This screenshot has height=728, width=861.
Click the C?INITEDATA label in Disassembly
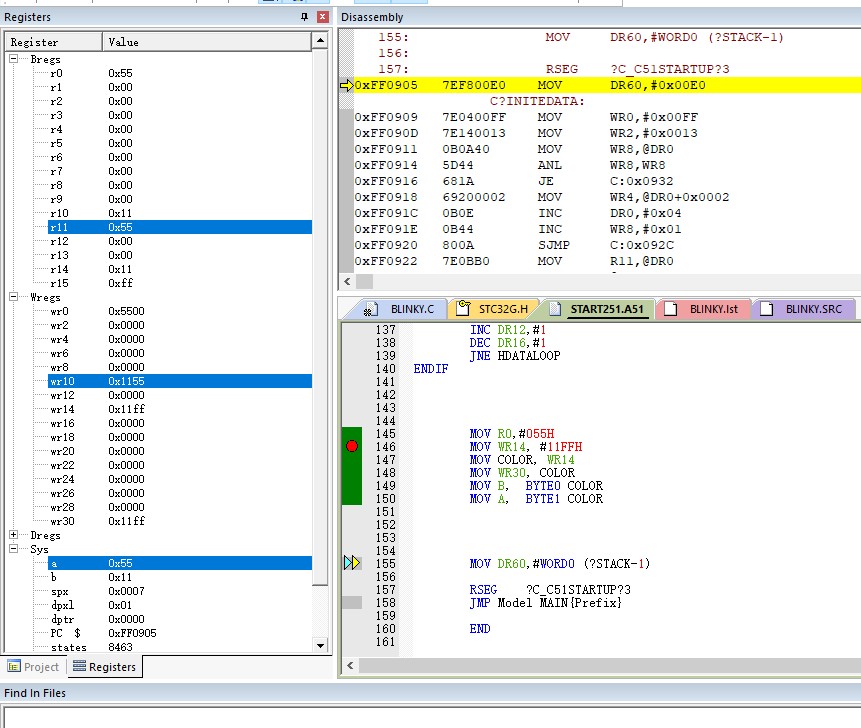click(537, 101)
